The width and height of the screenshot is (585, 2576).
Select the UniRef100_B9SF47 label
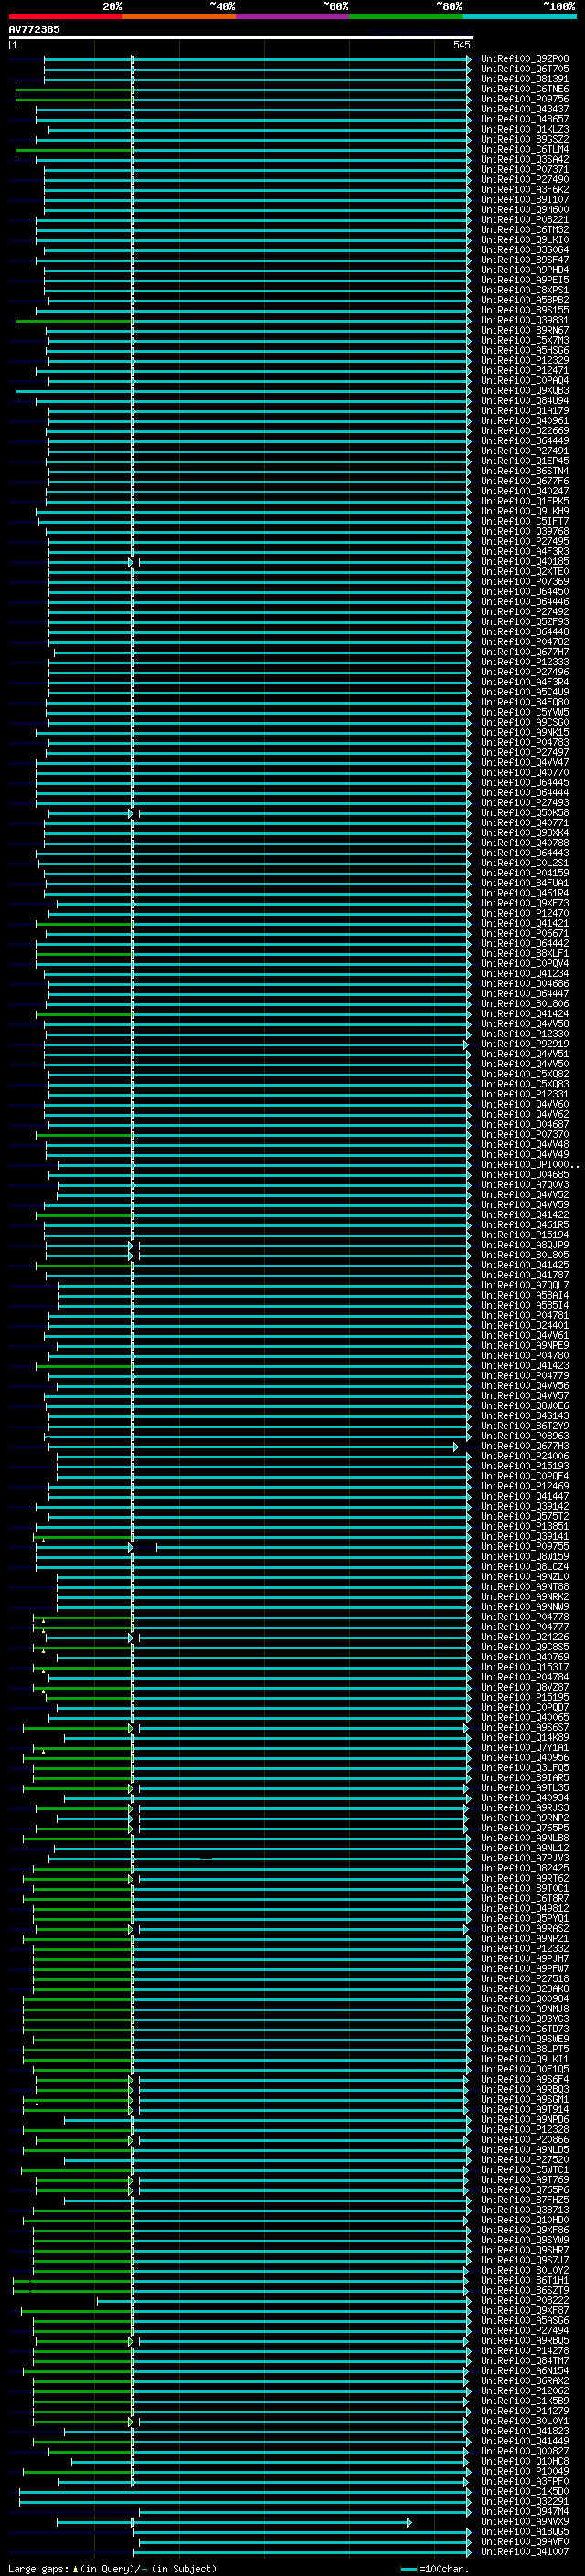[525, 259]
